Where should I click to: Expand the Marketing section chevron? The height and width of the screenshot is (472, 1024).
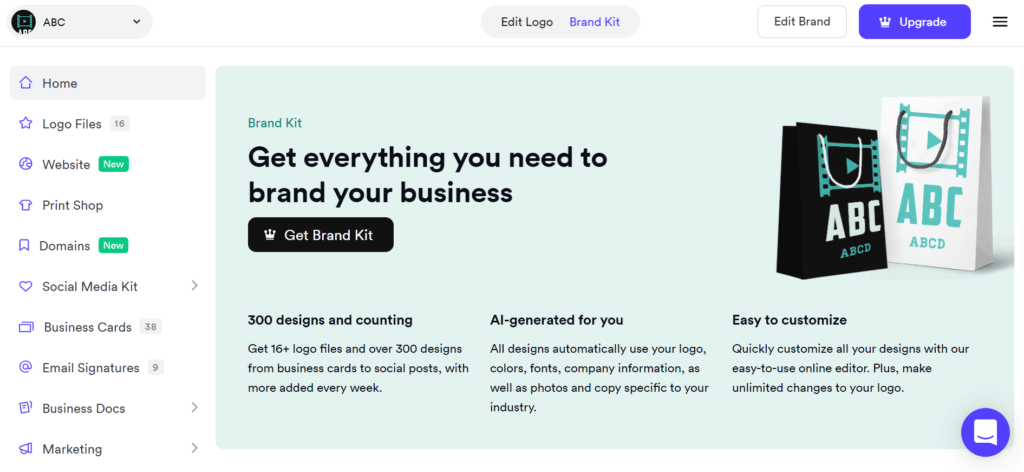tap(194, 449)
